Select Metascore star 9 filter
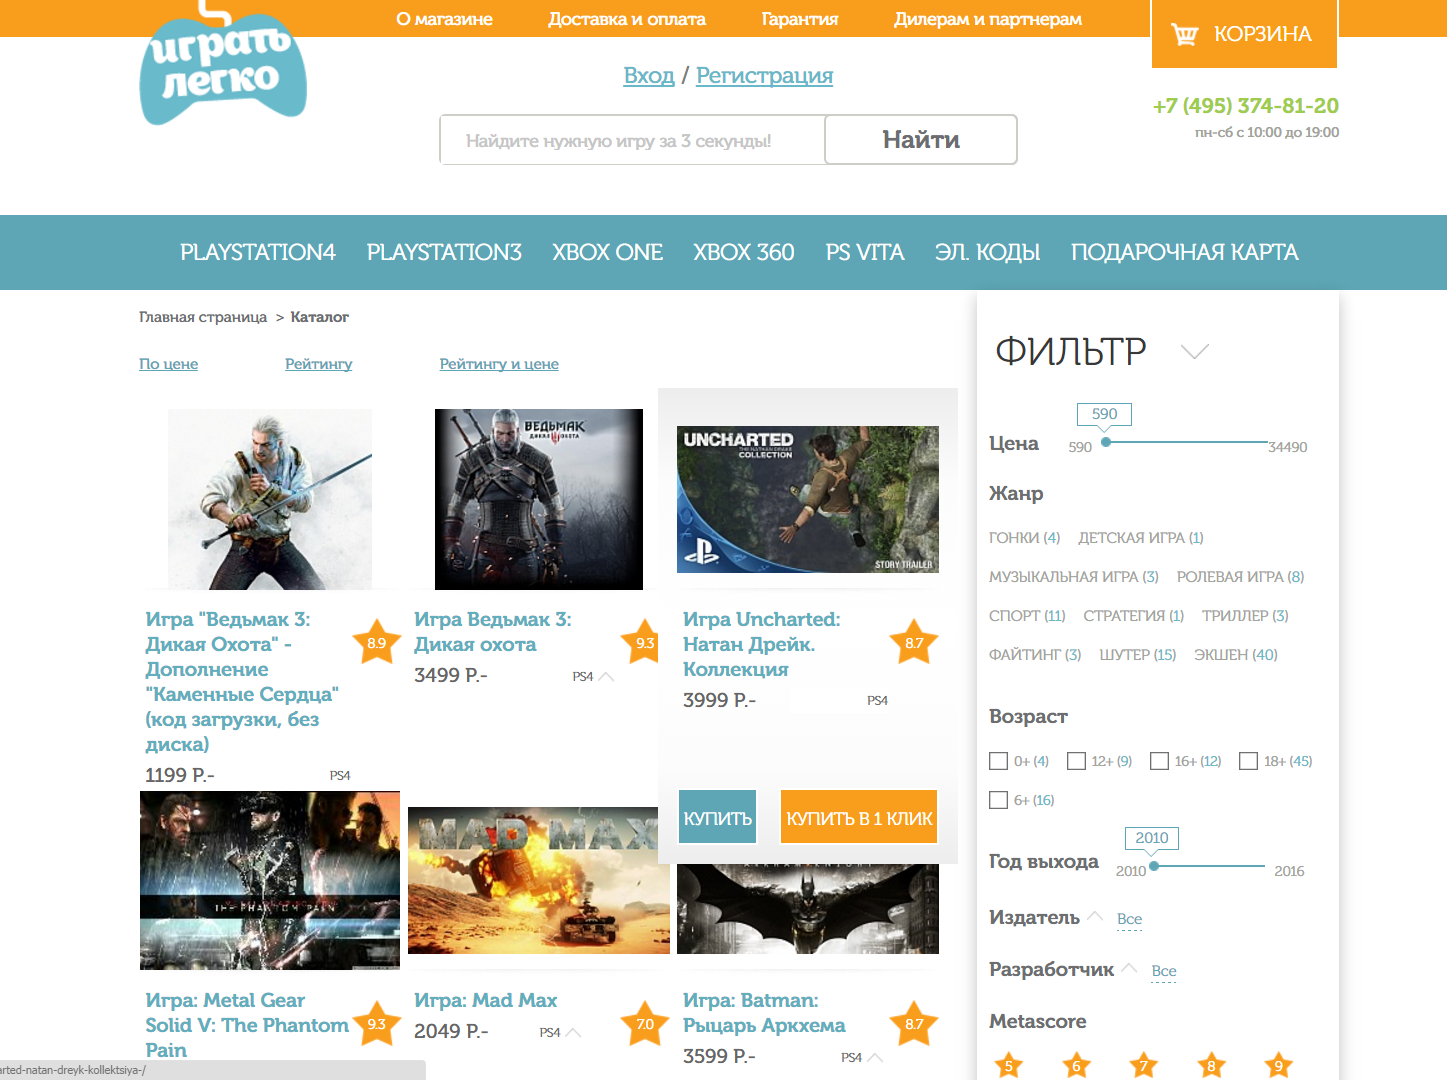 pyautogui.click(x=1278, y=1066)
